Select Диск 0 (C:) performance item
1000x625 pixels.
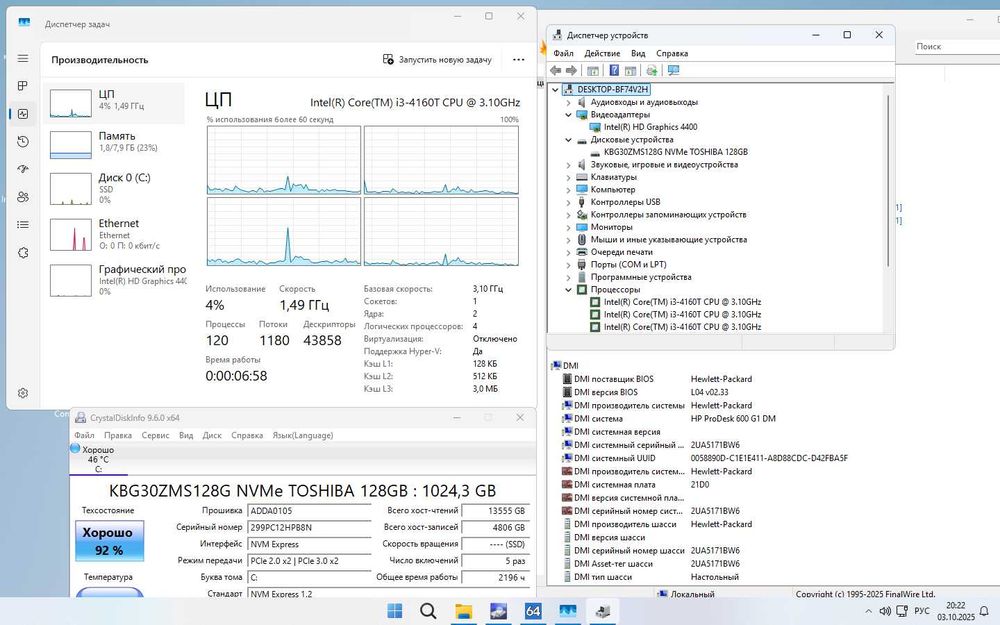(114, 188)
